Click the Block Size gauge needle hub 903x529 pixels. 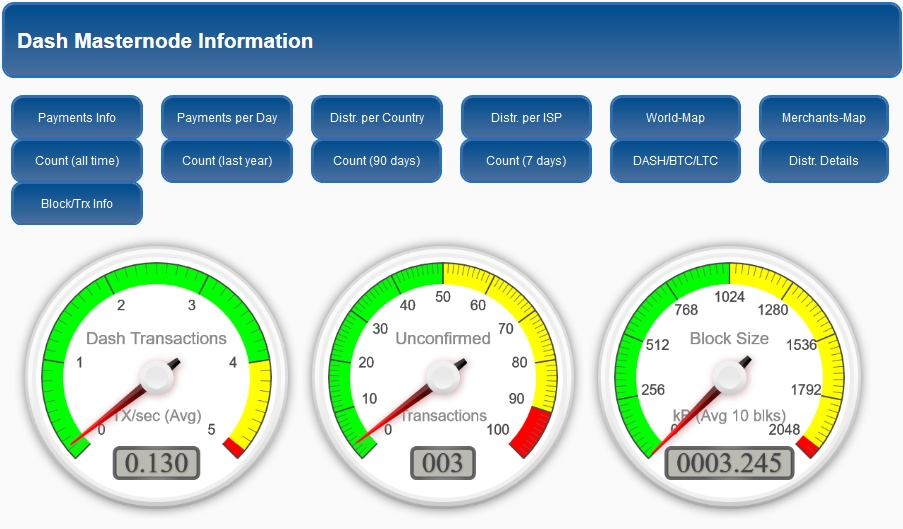tap(729, 377)
